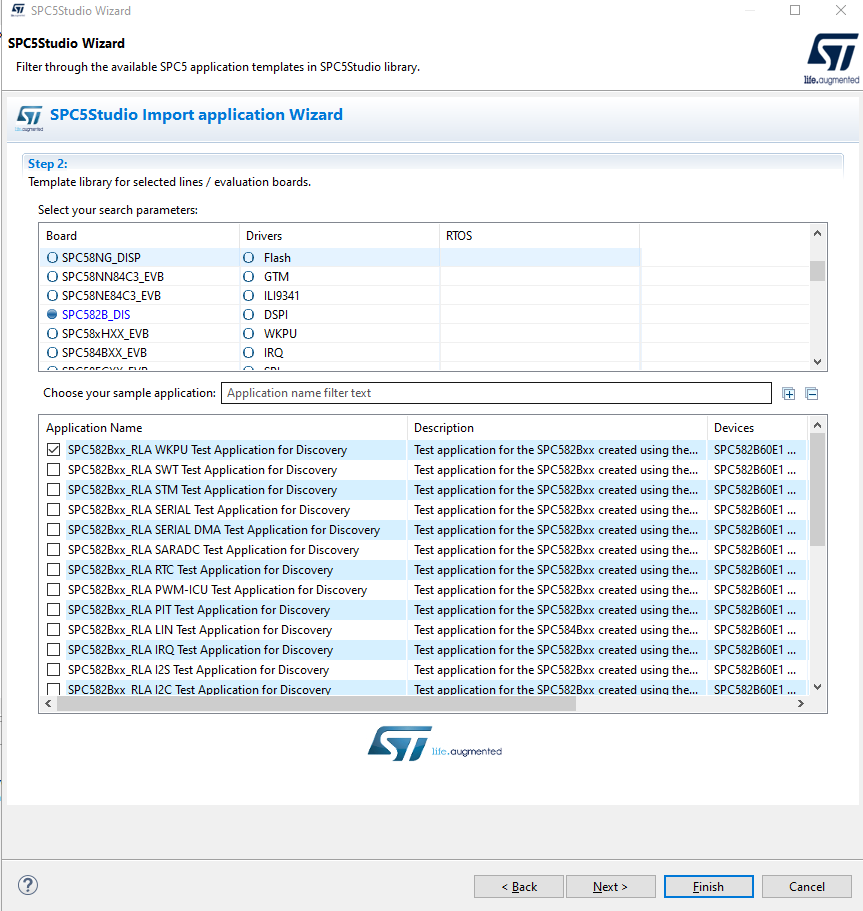Click the Finish button
863x911 pixels.
(708, 886)
